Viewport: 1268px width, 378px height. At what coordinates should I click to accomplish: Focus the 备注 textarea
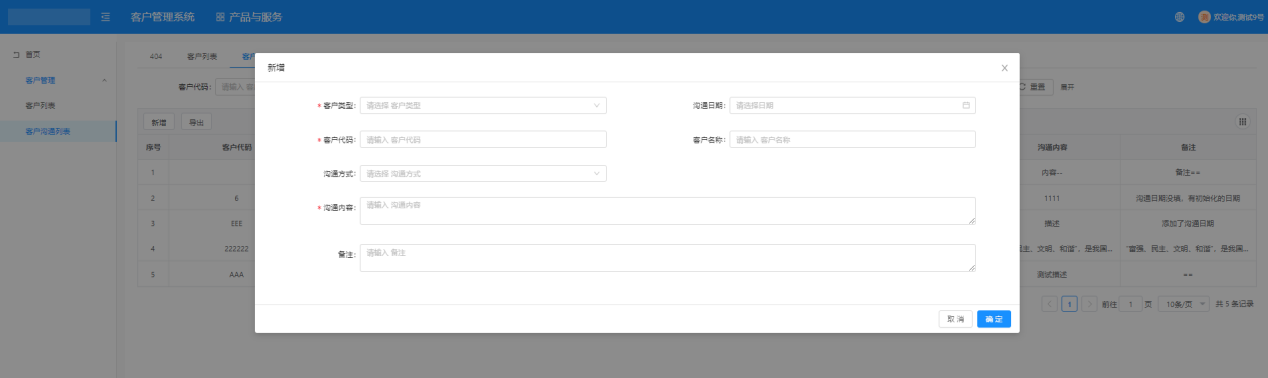click(668, 258)
